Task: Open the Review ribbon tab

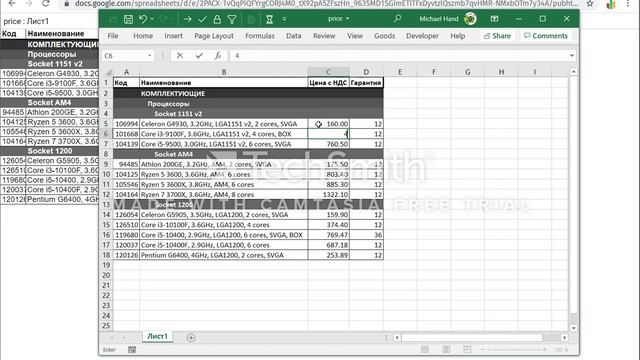Action: (324, 36)
